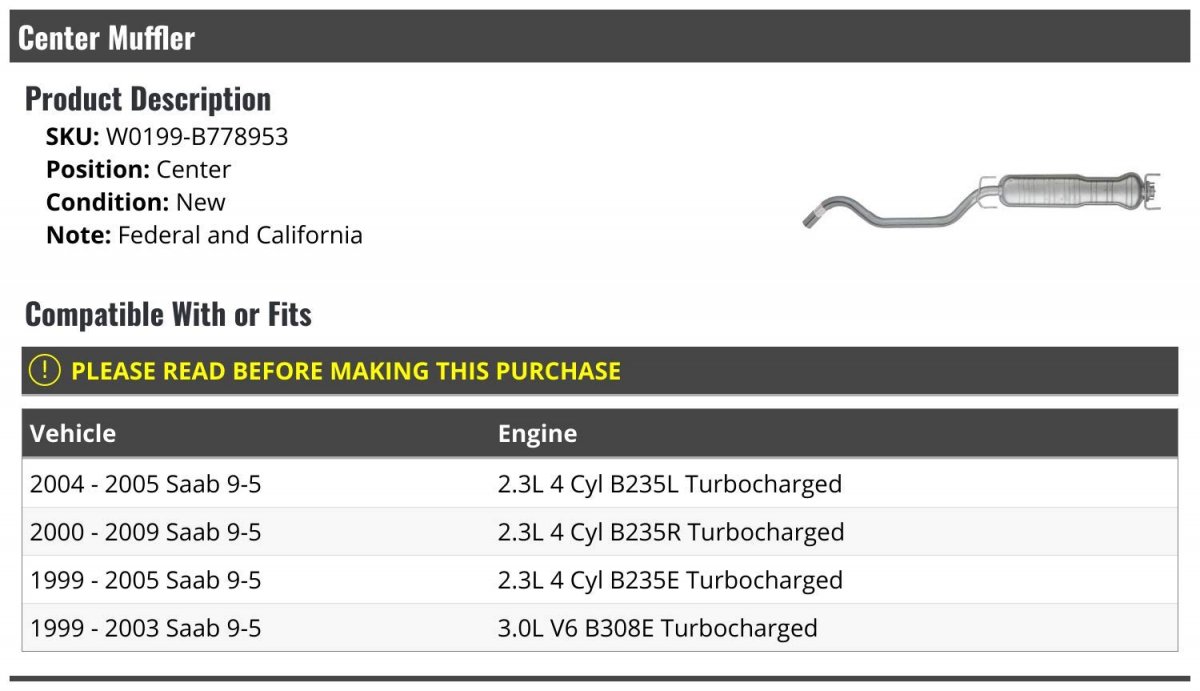Click the Compatible With or Fits heading
Viewport: 1200px width, 691px height.
point(168,315)
